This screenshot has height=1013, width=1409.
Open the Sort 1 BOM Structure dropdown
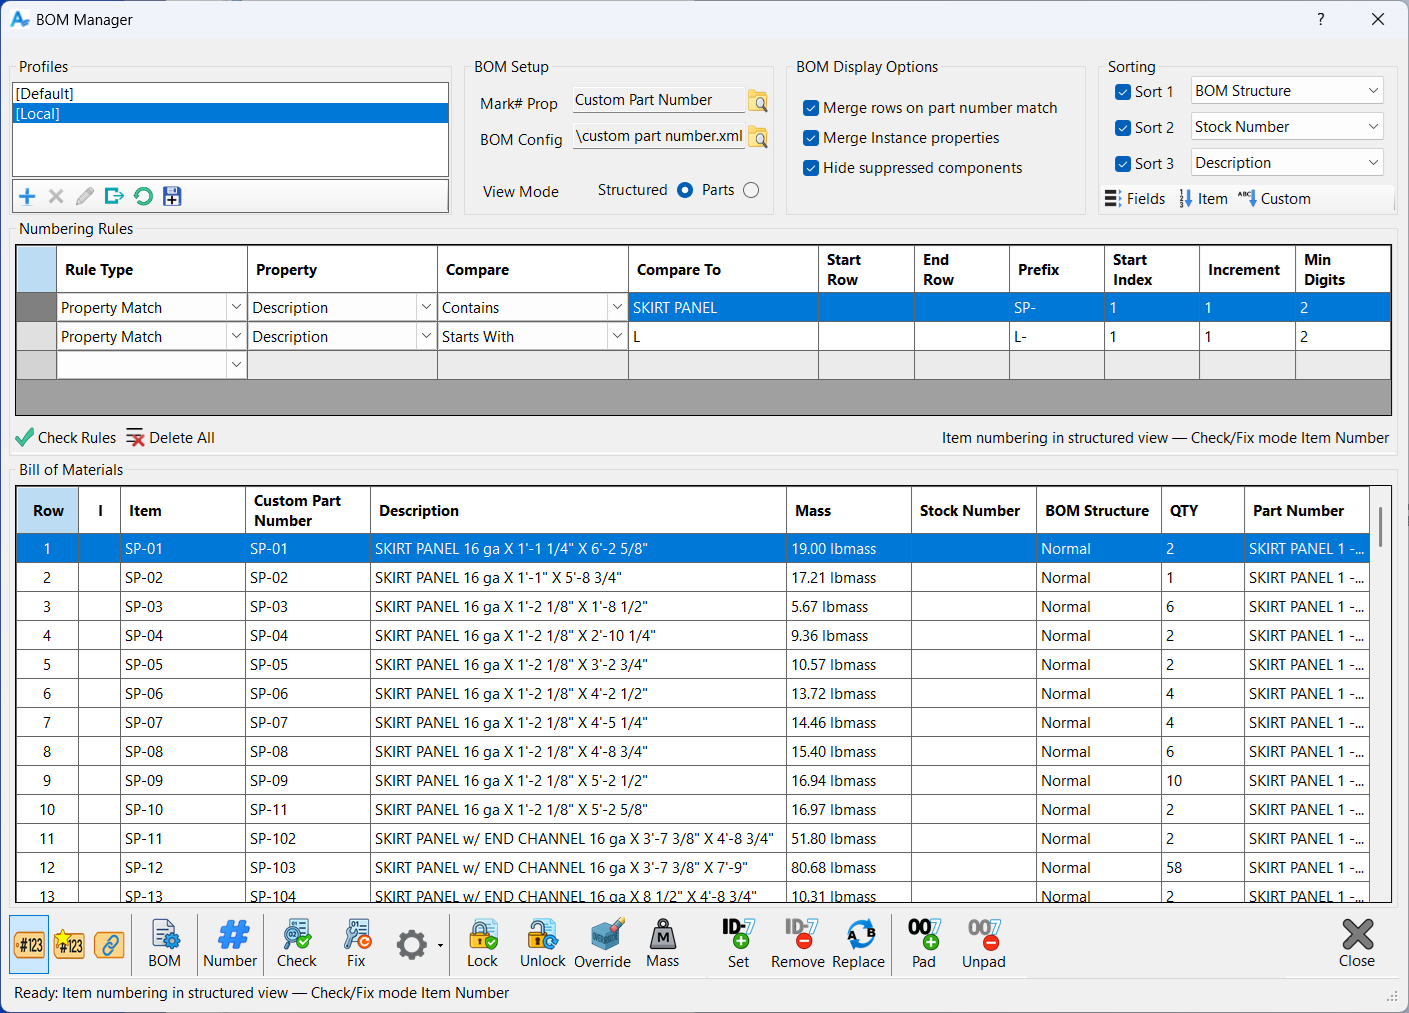(1373, 91)
